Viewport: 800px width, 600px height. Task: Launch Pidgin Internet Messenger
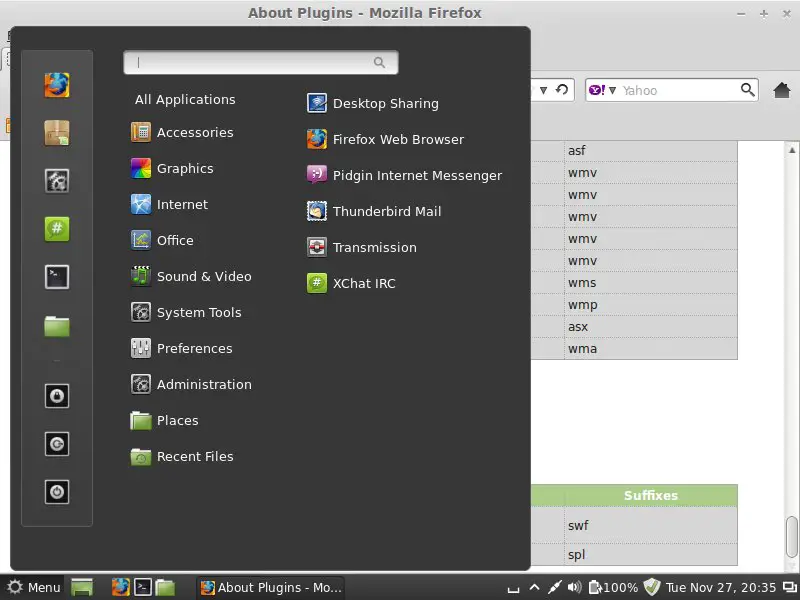pos(404,176)
